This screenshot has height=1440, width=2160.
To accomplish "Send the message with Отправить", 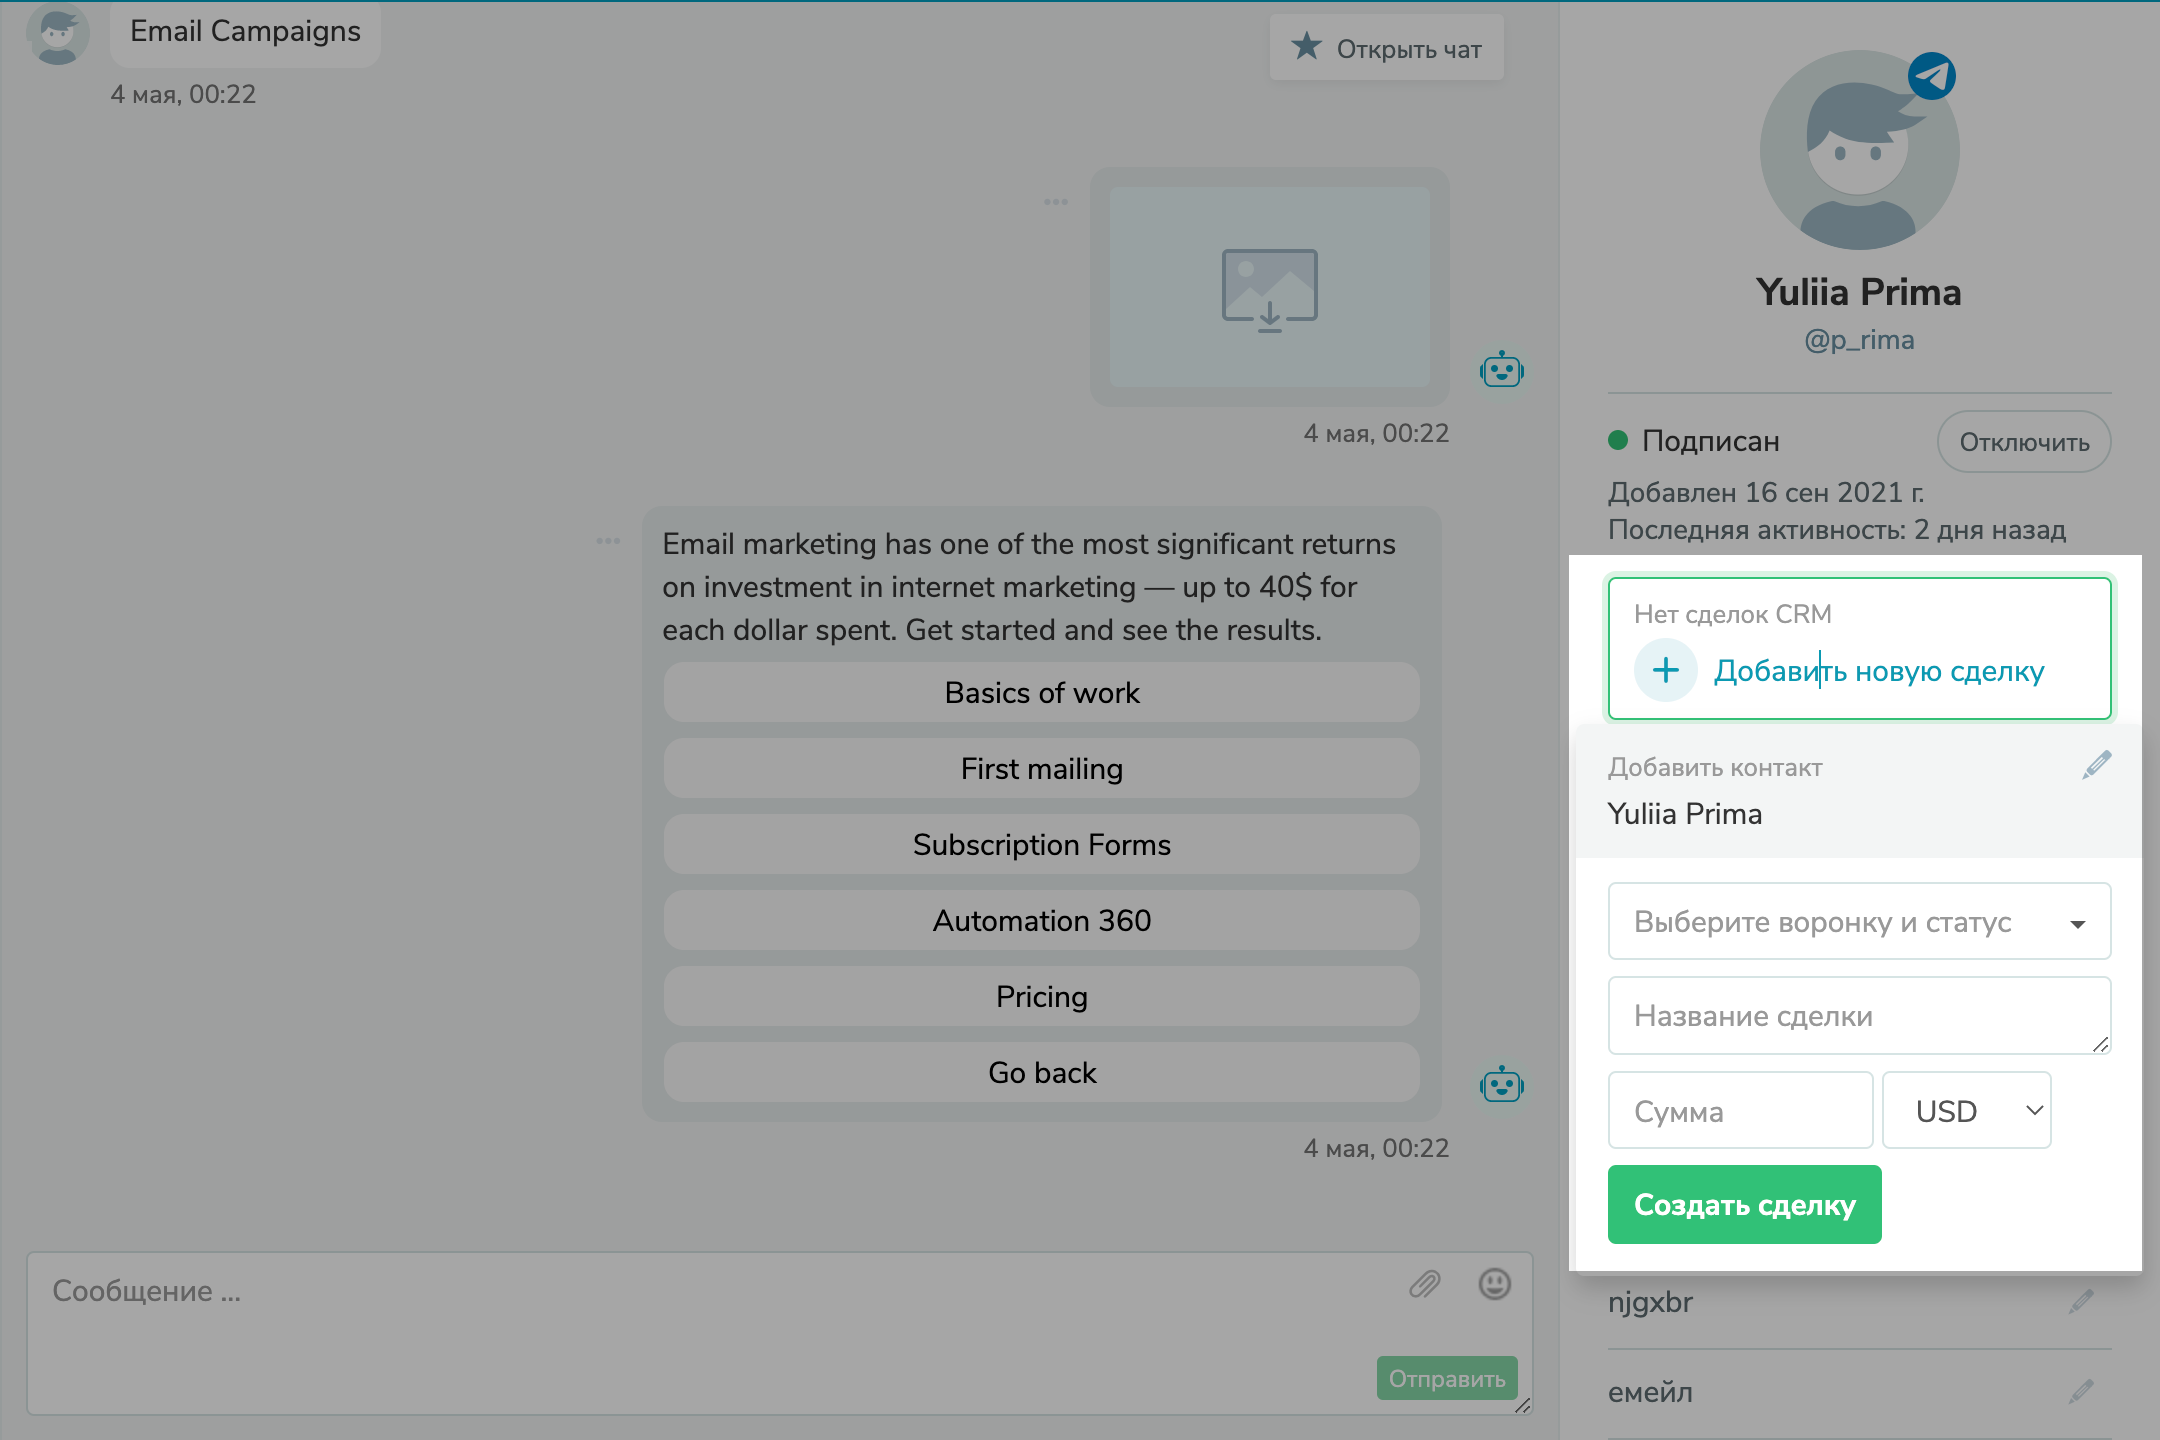I will click(1446, 1377).
